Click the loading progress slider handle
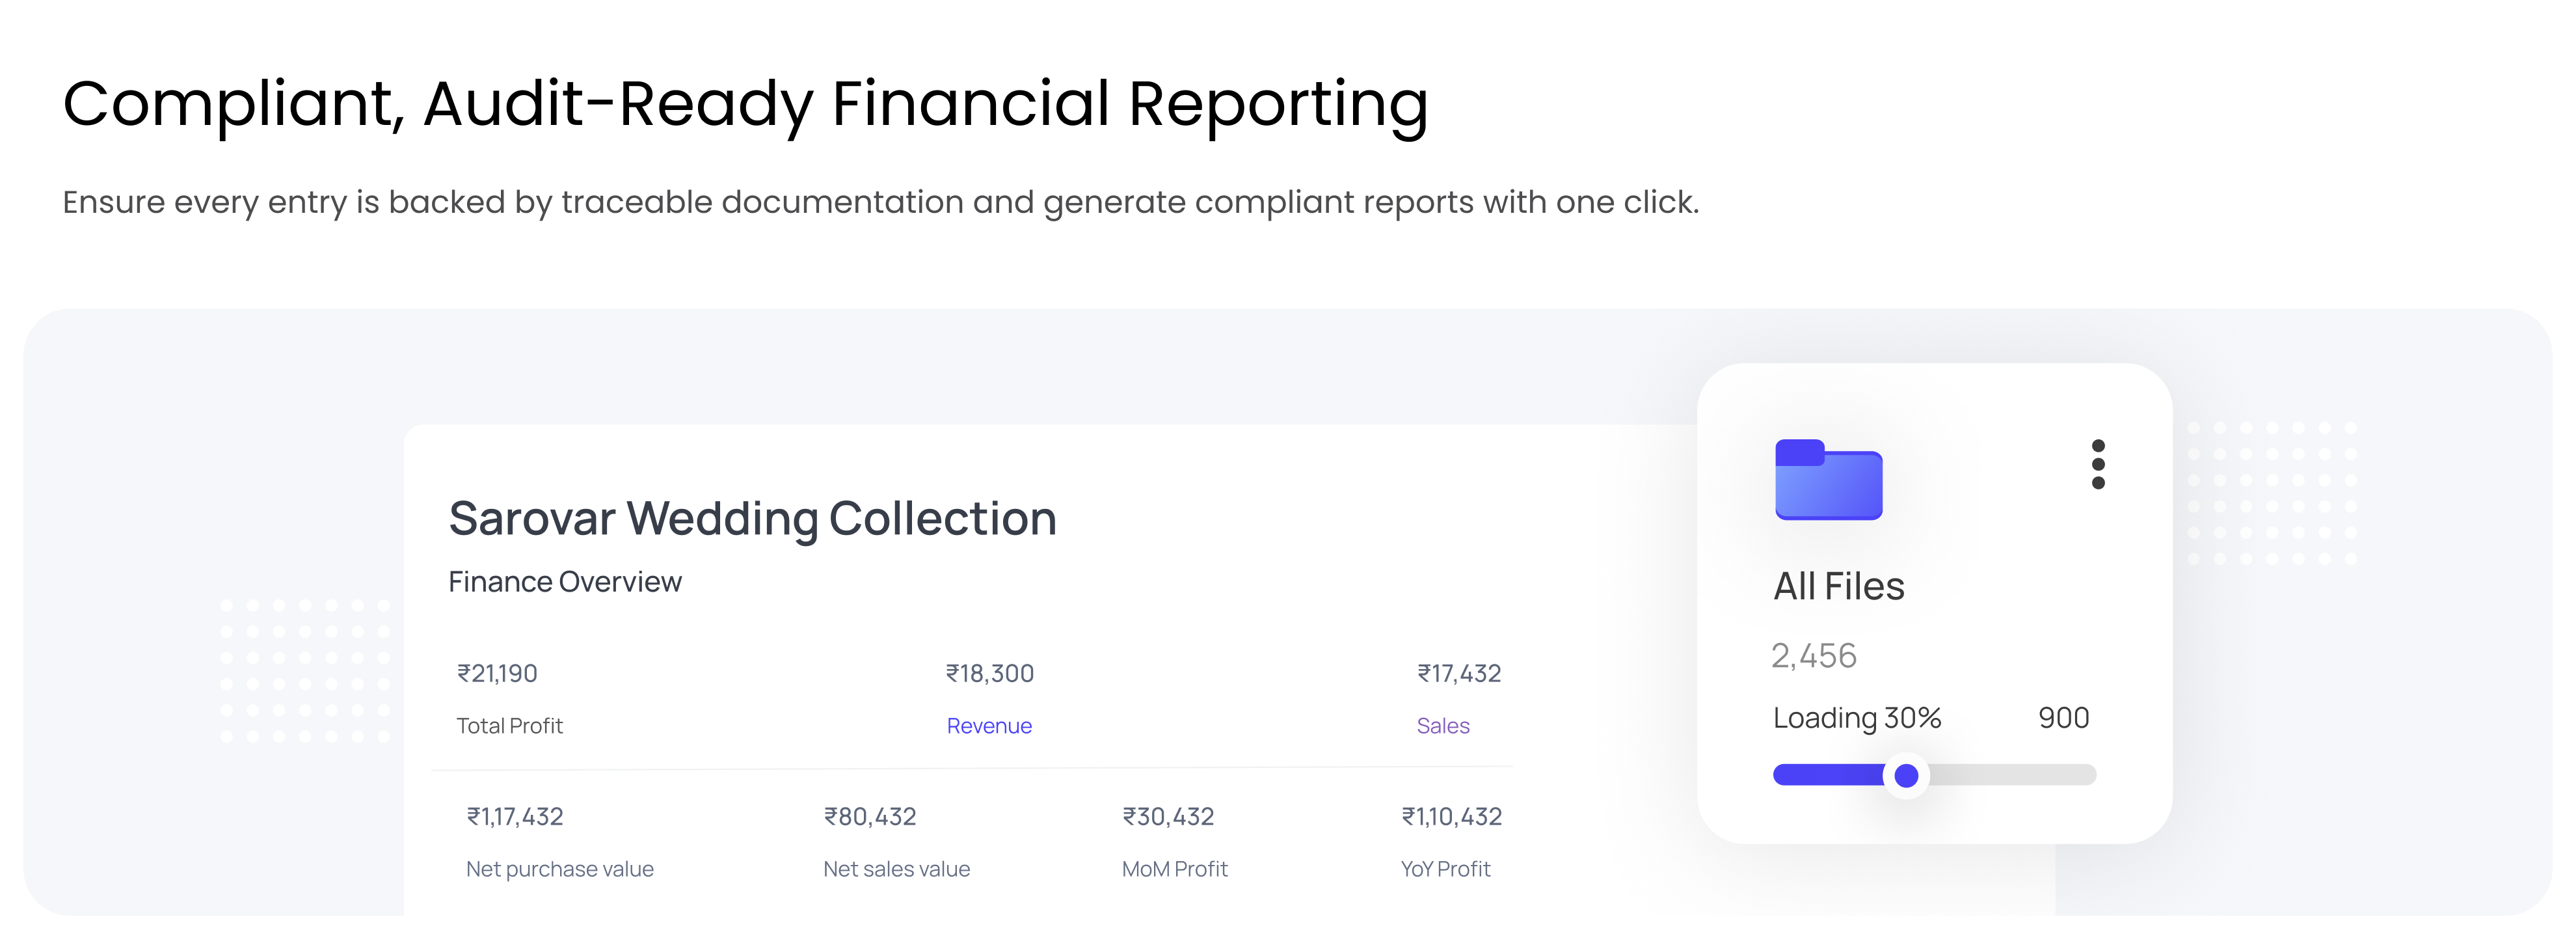 tap(1906, 775)
